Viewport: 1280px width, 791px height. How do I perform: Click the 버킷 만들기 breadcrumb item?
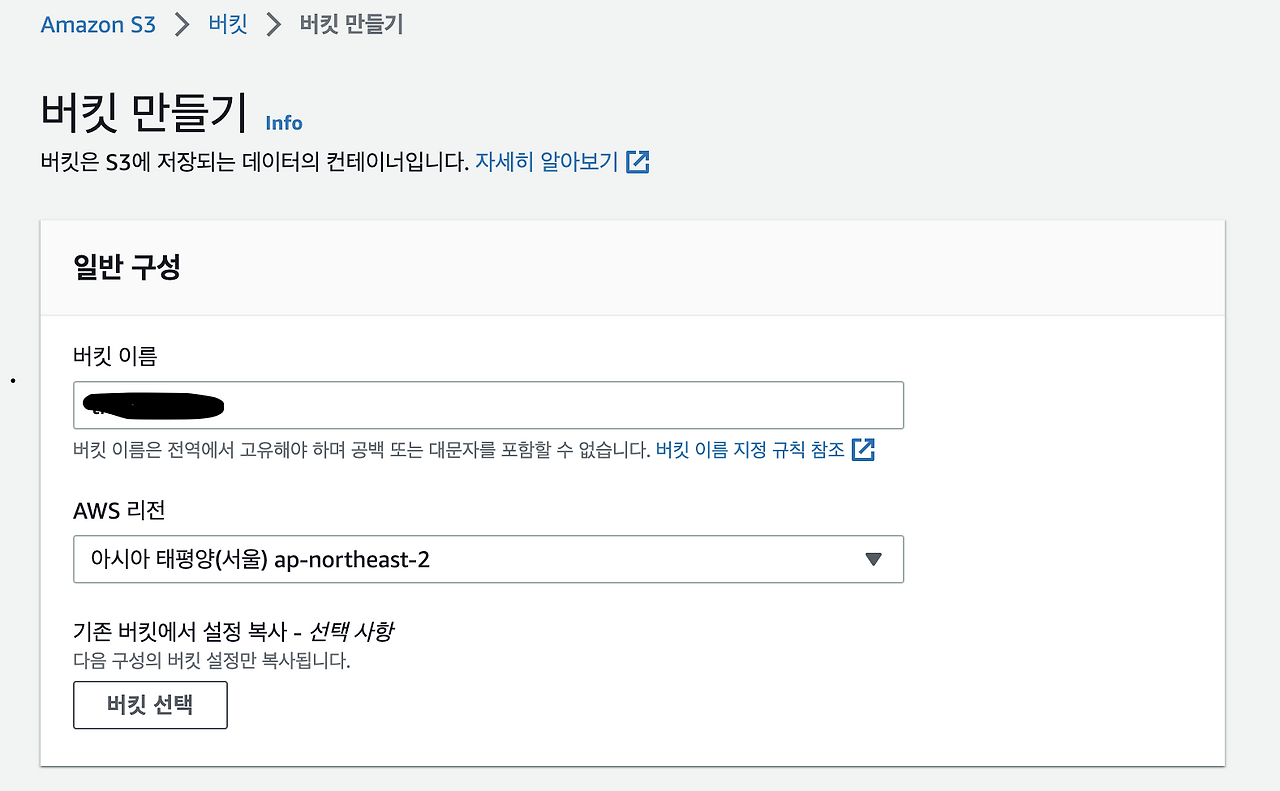click(x=351, y=25)
